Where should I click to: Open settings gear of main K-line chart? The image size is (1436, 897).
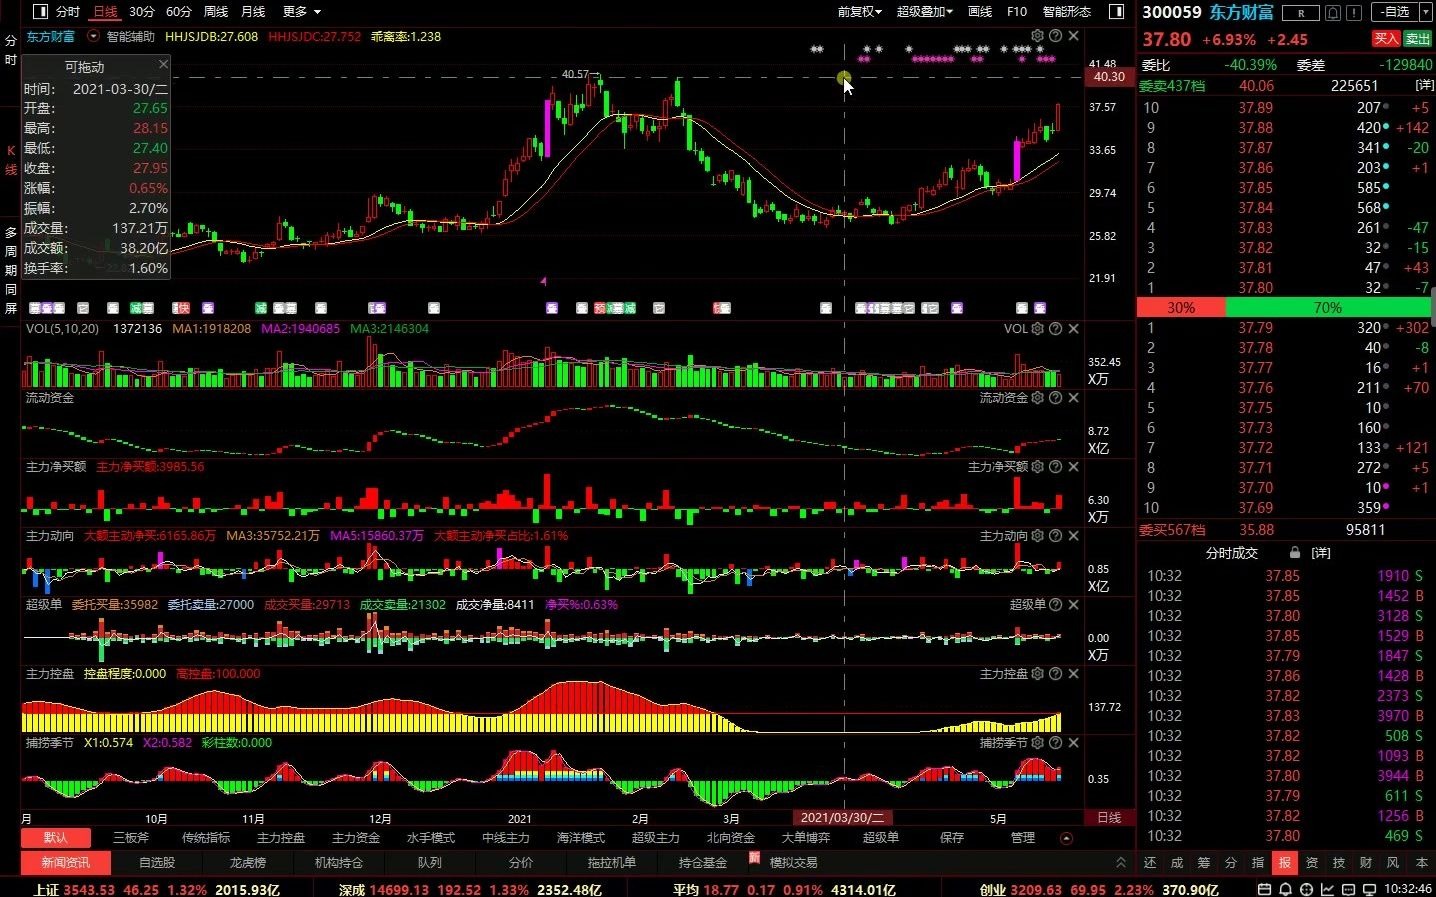click(1038, 36)
